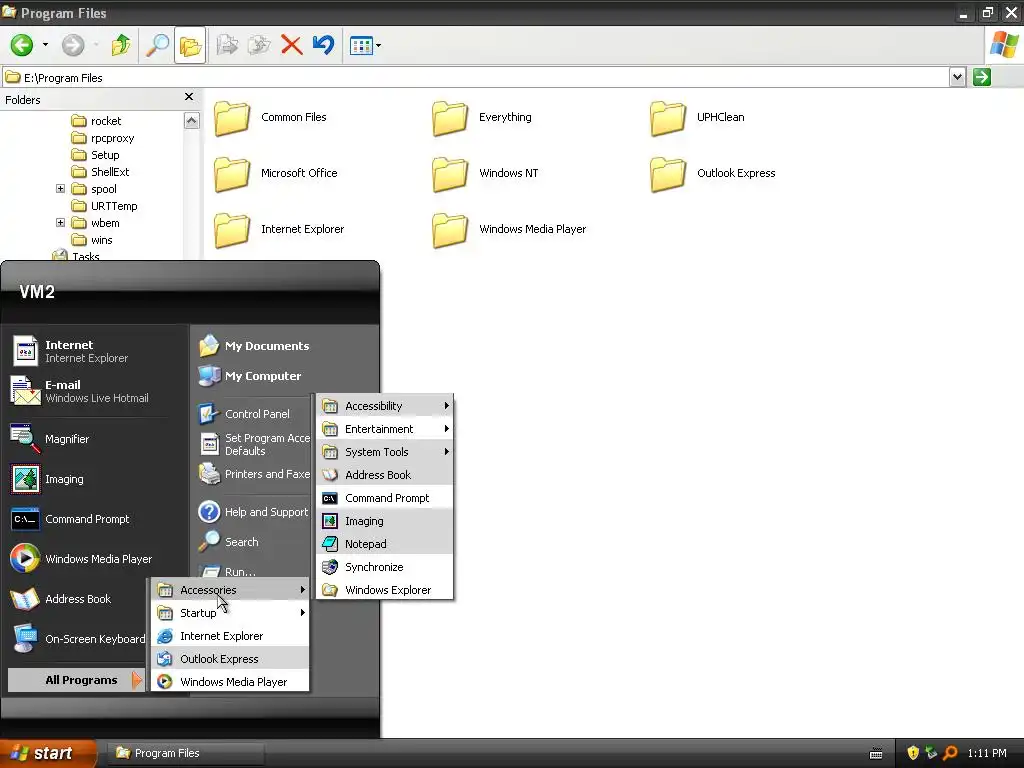Viewport: 1024px width, 768px height.
Task: Select the Outlook Express folder in Explorer
Action: [x=713, y=173]
